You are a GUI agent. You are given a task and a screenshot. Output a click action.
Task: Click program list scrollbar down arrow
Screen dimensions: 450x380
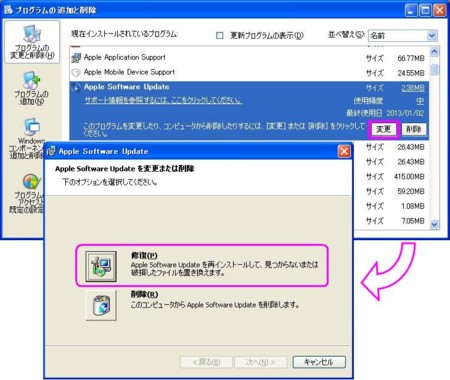point(434,224)
